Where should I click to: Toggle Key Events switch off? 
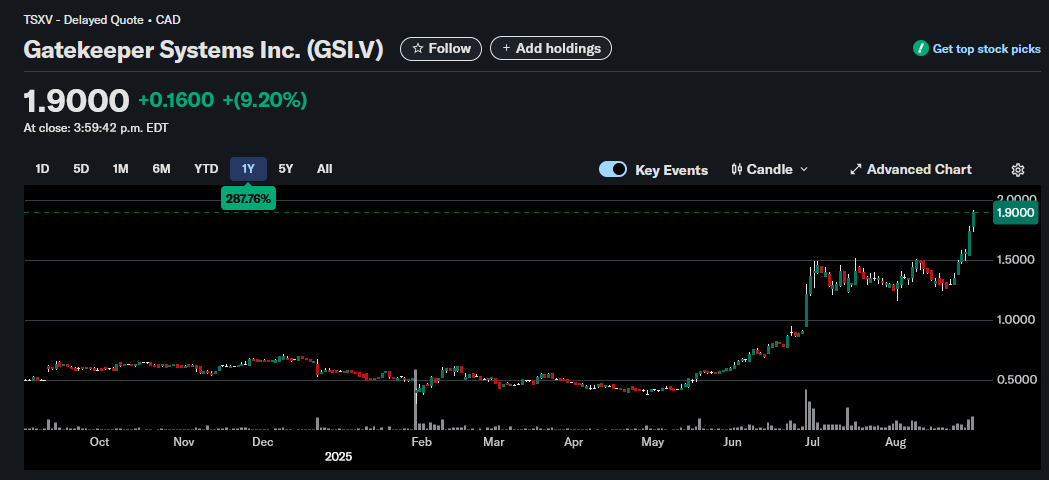(613, 169)
